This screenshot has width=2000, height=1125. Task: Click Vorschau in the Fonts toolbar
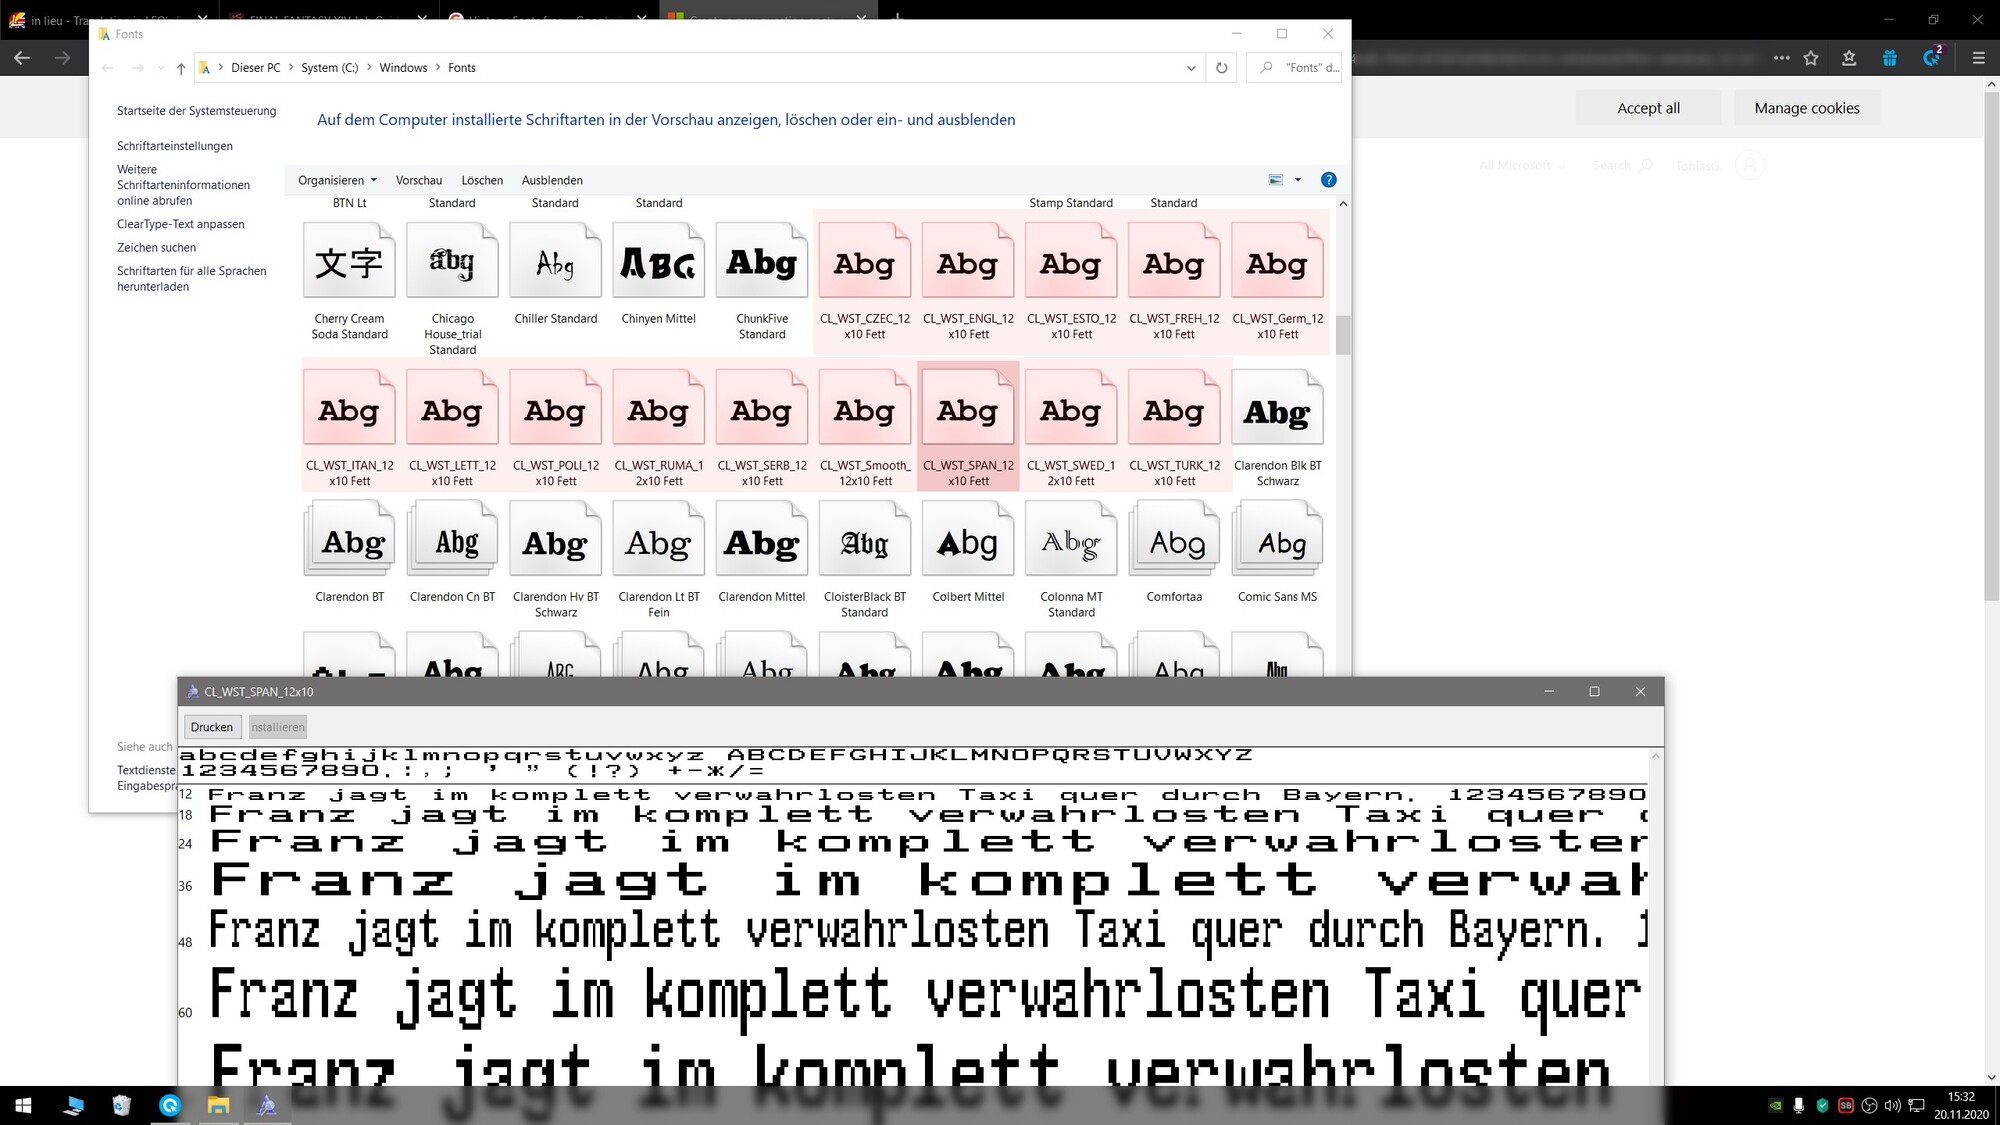[x=419, y=180]
